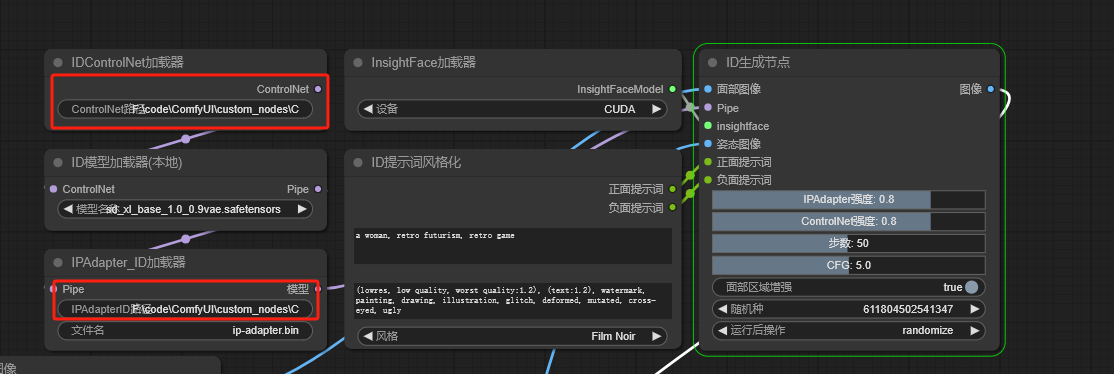Collapse the ID生成节点 node via title dot
The width and height of the screenshot is (1114, 374).
(x=713, y=63)
